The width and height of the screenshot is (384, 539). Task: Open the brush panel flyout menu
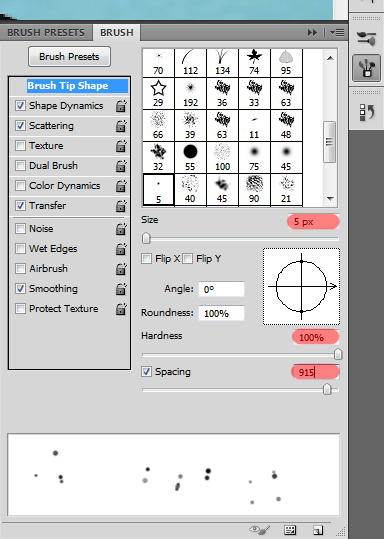click(337, 33)
